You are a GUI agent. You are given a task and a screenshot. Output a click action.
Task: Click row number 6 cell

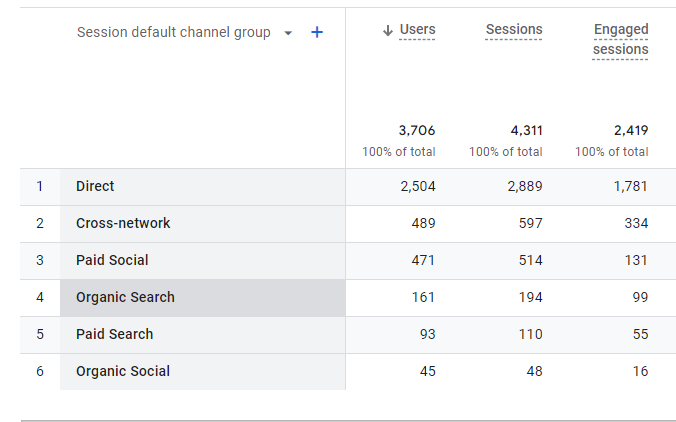click(40, 372)
